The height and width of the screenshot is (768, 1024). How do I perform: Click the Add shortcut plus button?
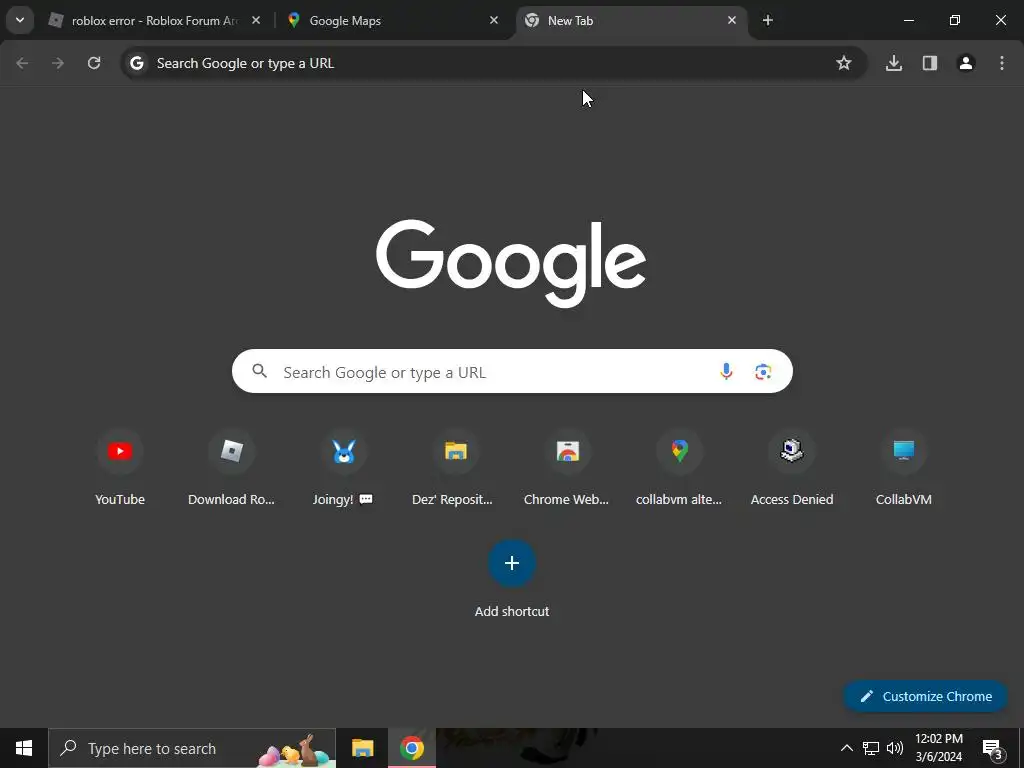(512, 563)
